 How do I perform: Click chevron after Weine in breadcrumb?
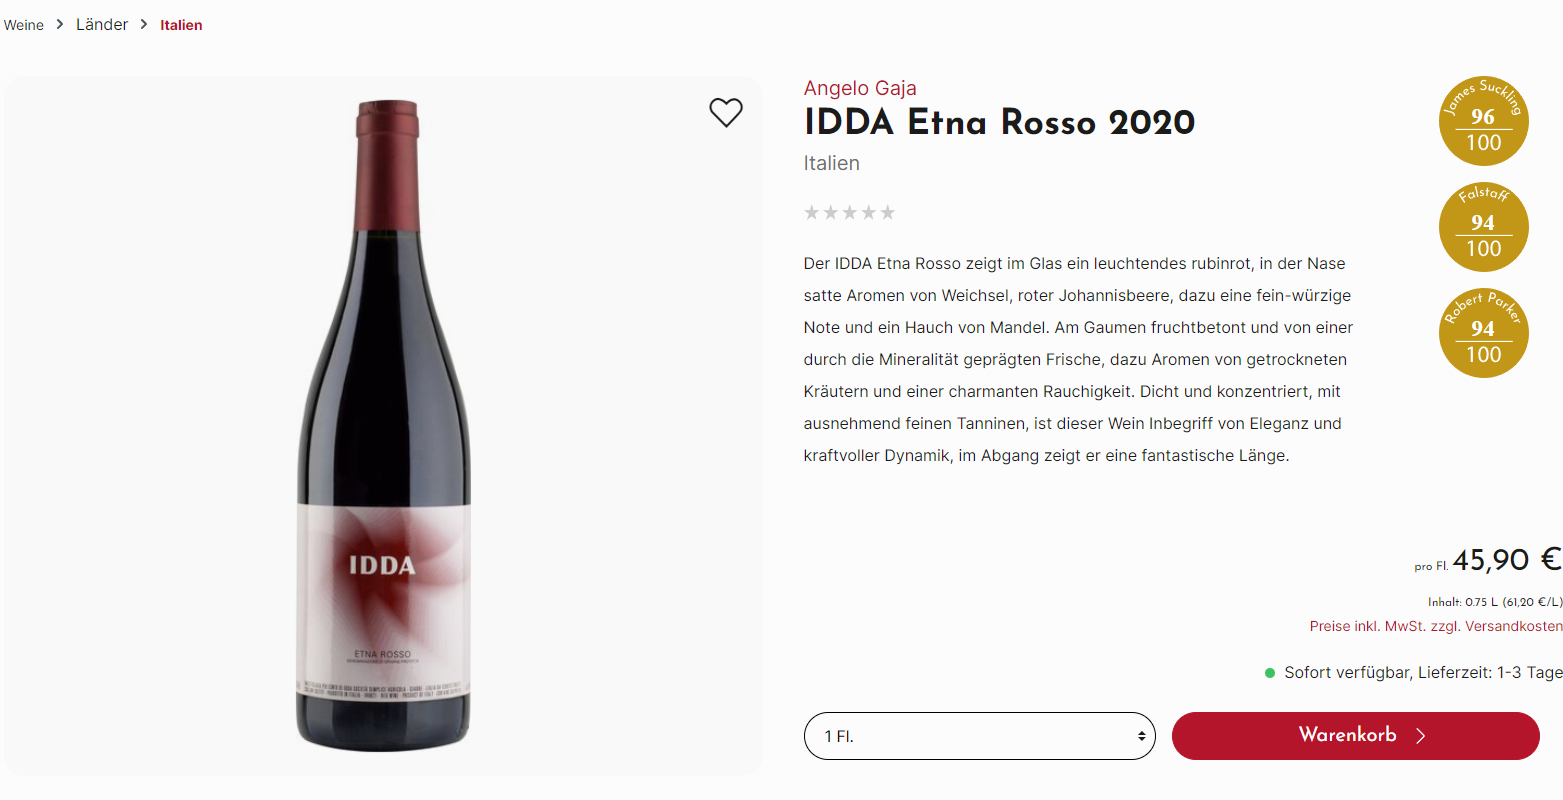point(60,25)
